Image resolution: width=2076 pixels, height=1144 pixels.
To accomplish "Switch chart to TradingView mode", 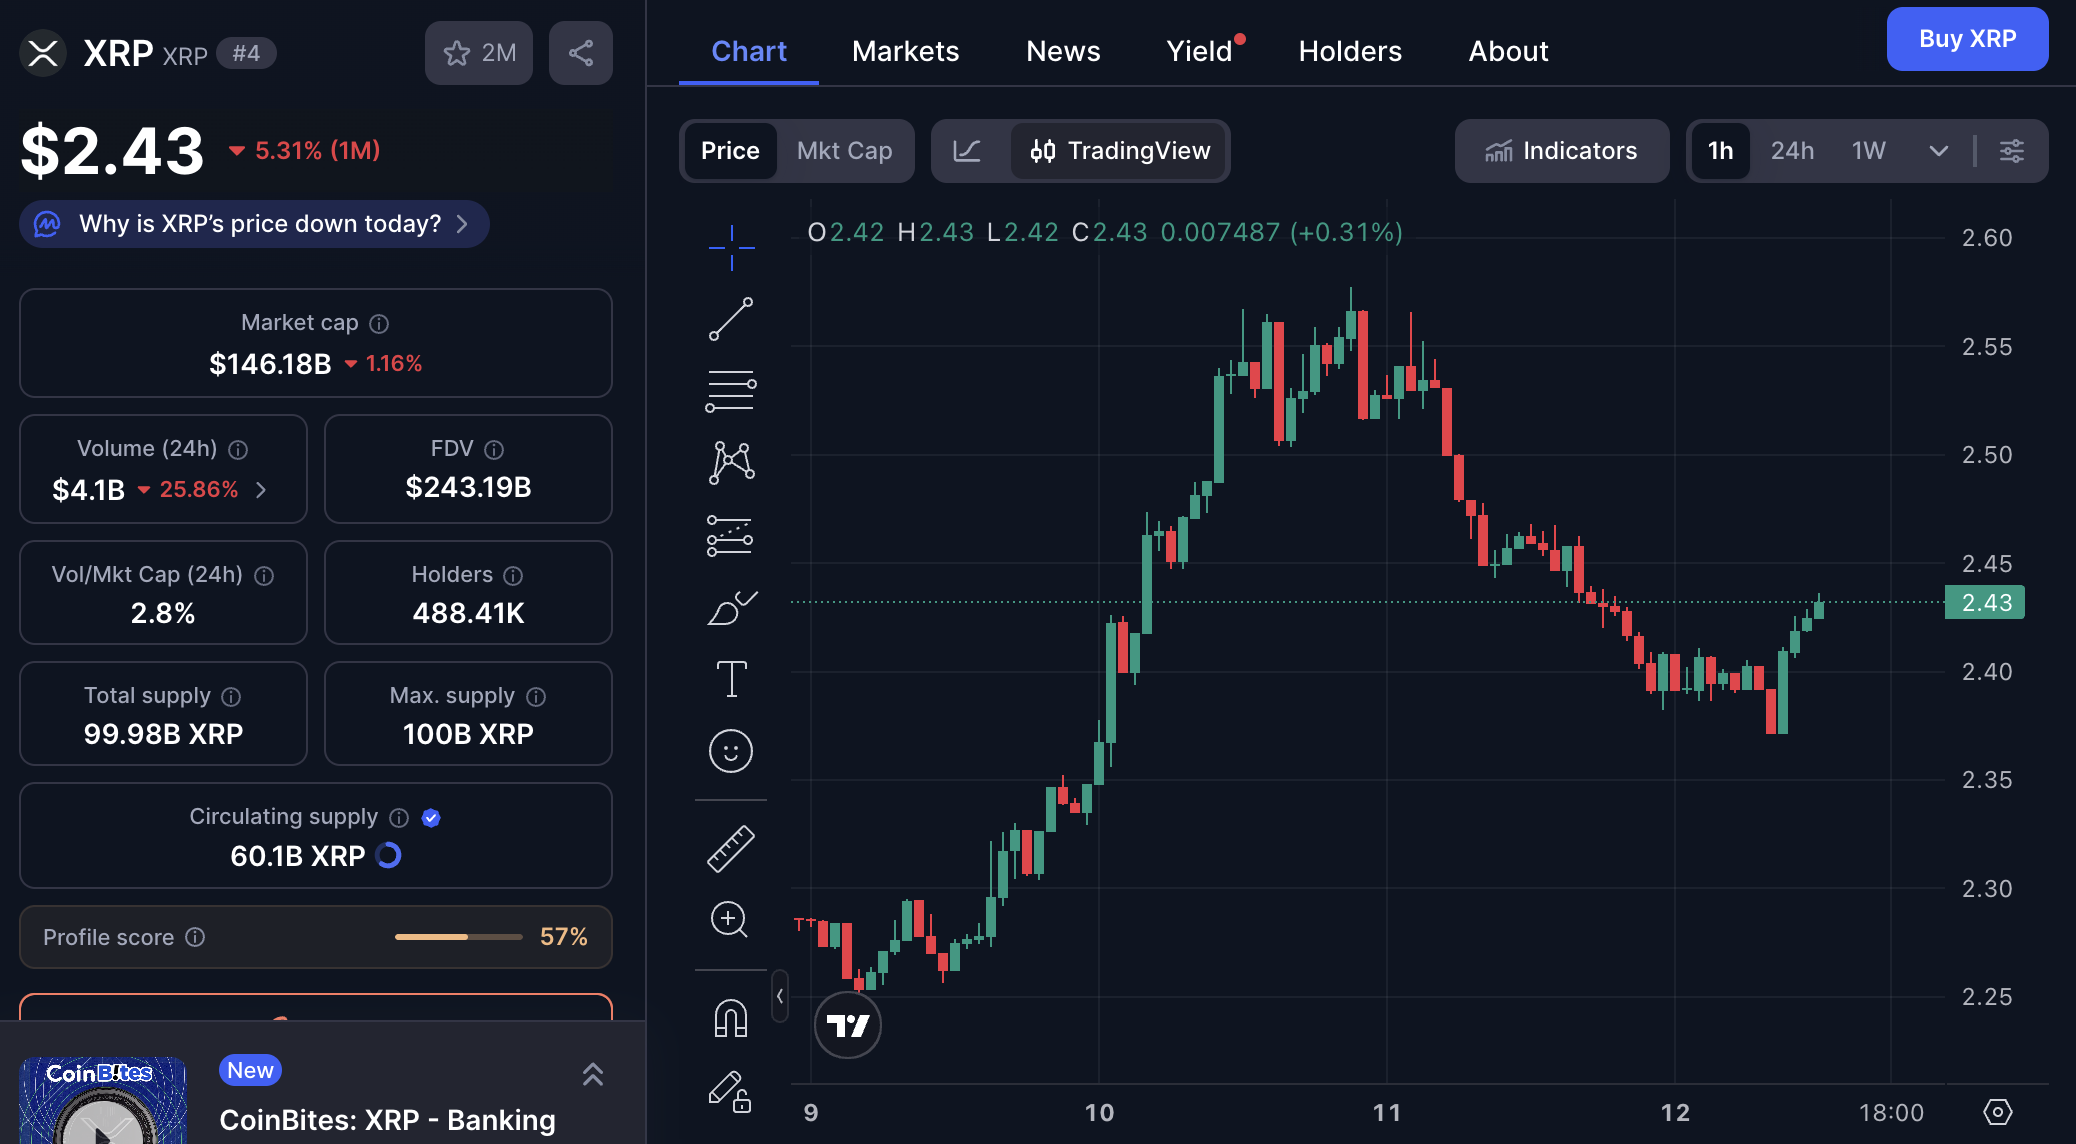I will tap(1119, 151).
